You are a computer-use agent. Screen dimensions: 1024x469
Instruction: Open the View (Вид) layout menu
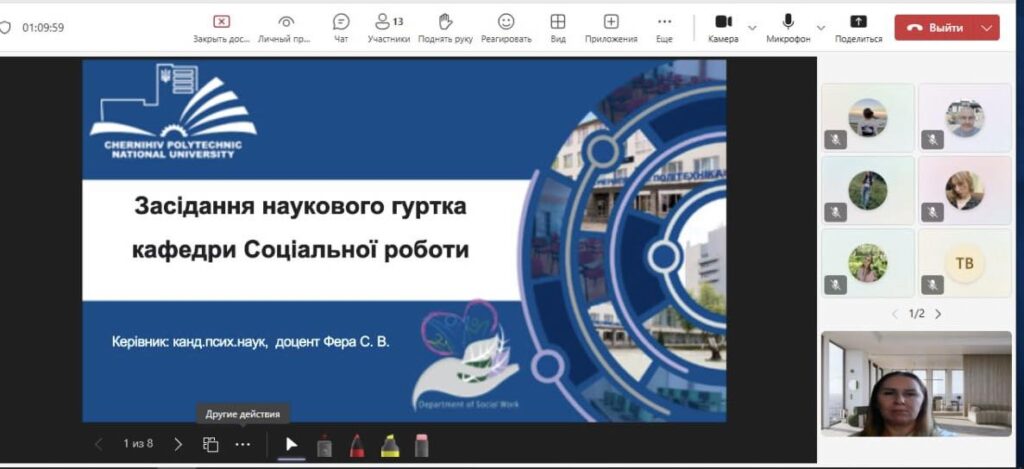pos(558,26)
